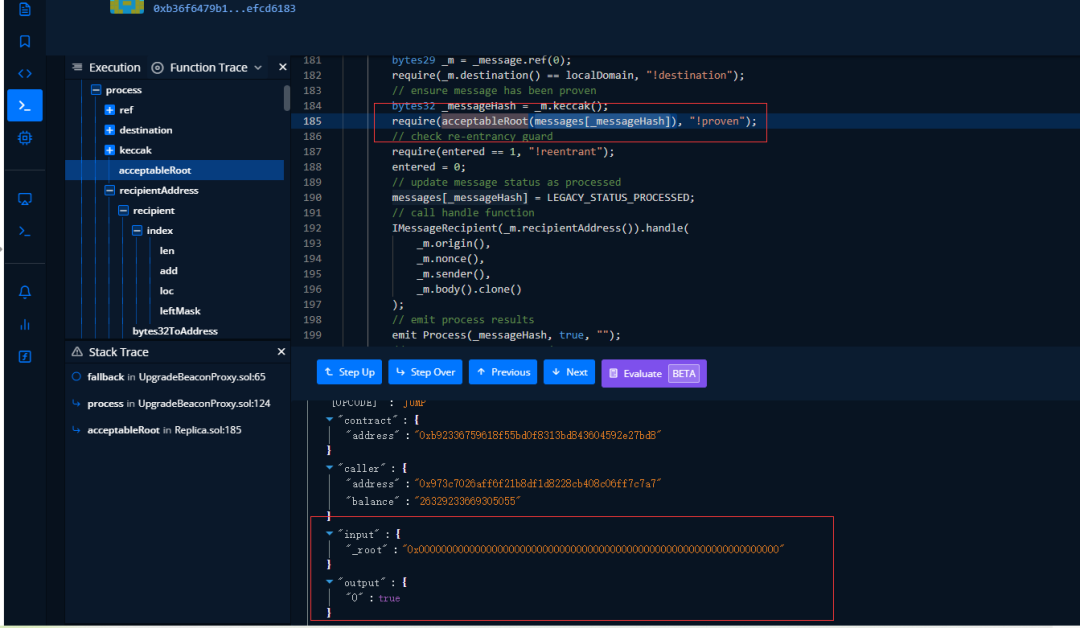Image resolution: width=1080 pixels, height=628 pixels.
Task: Collapse the recipient tree node
Action: (123, 211)
